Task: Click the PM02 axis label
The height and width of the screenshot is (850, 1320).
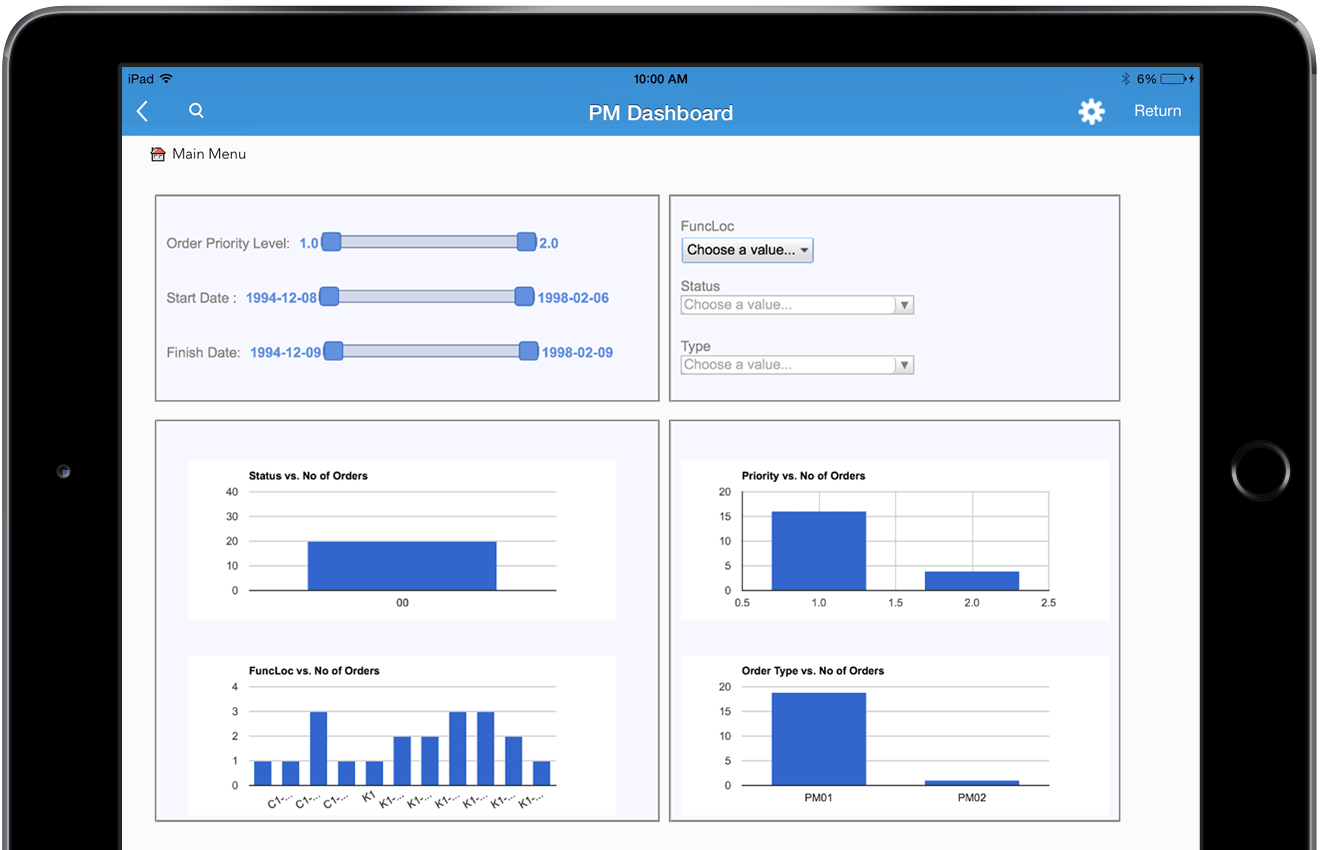Action: click(972, 798)
